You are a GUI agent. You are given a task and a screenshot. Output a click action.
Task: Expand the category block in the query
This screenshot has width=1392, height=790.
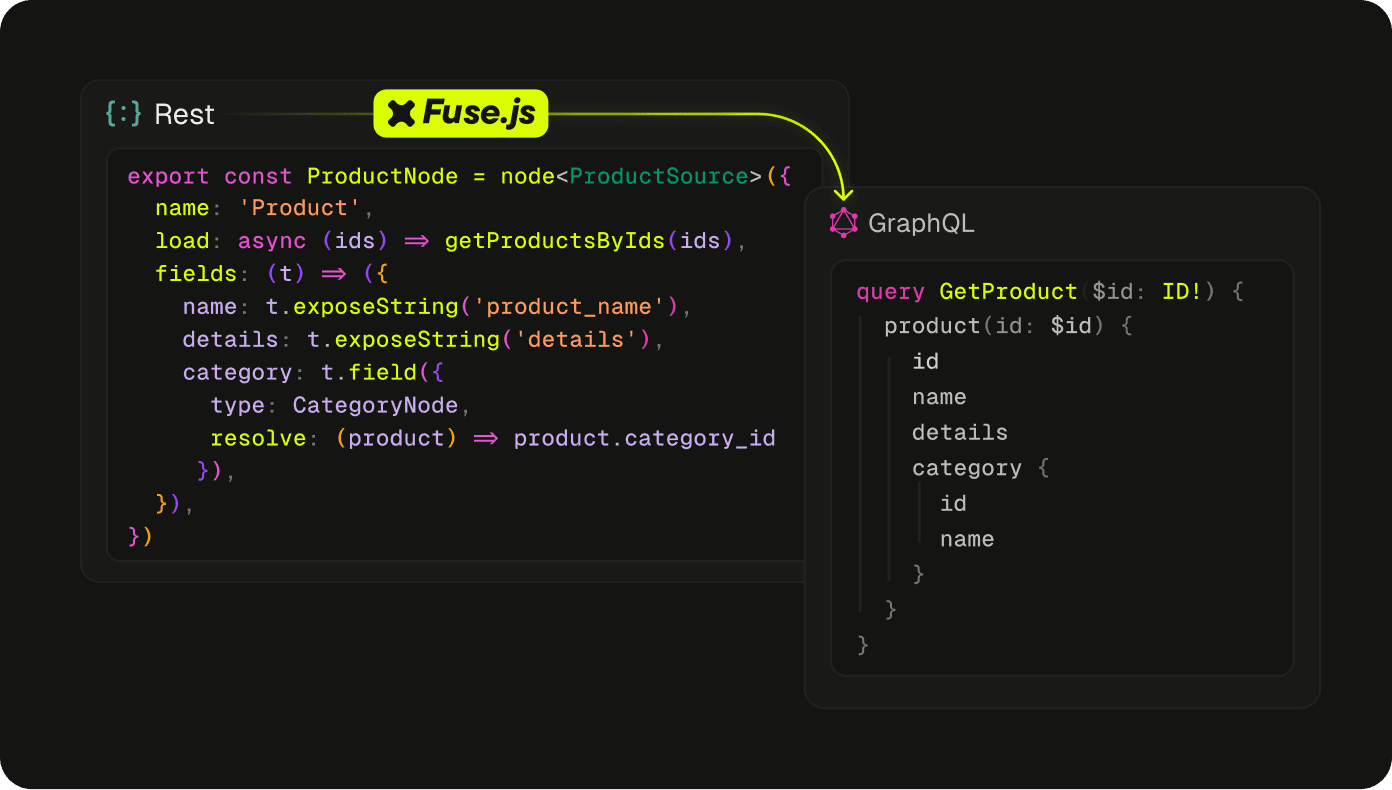(966, 467)
